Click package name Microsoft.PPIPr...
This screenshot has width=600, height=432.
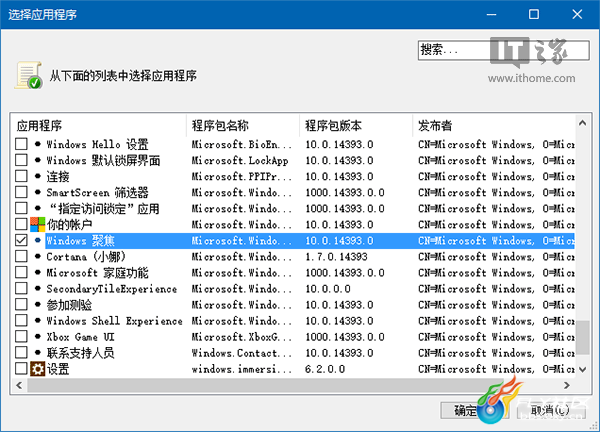click(x=241, y=176)
